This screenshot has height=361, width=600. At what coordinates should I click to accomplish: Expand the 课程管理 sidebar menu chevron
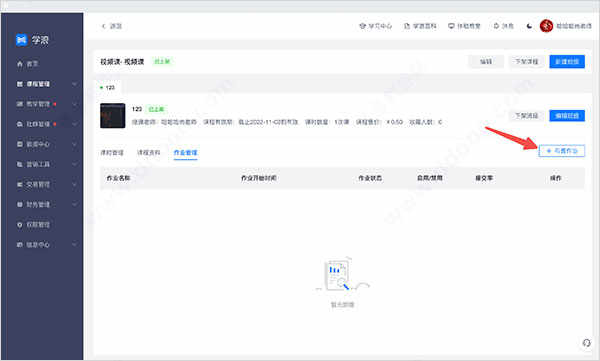click(74, 84)
